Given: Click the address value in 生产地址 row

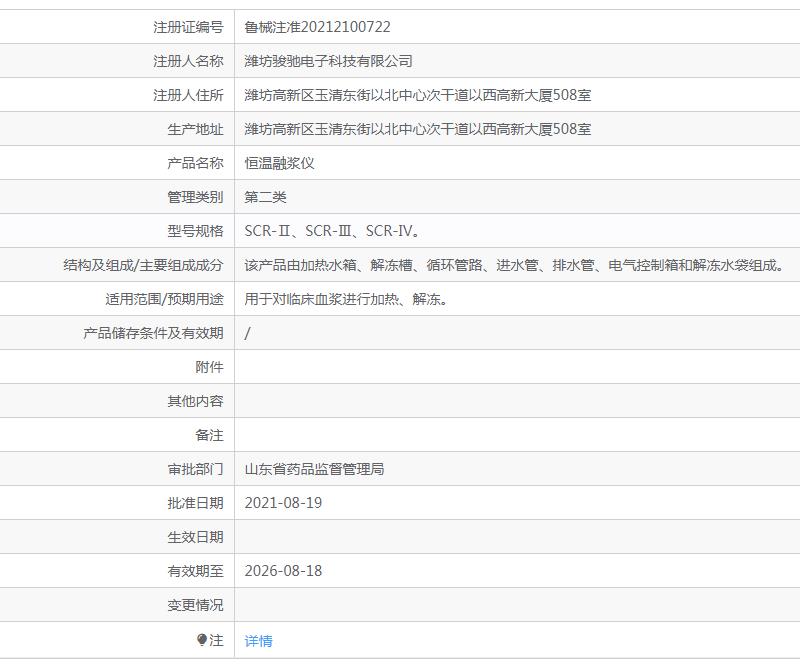Looking at the screenshot, I should [x=417, y=129].
